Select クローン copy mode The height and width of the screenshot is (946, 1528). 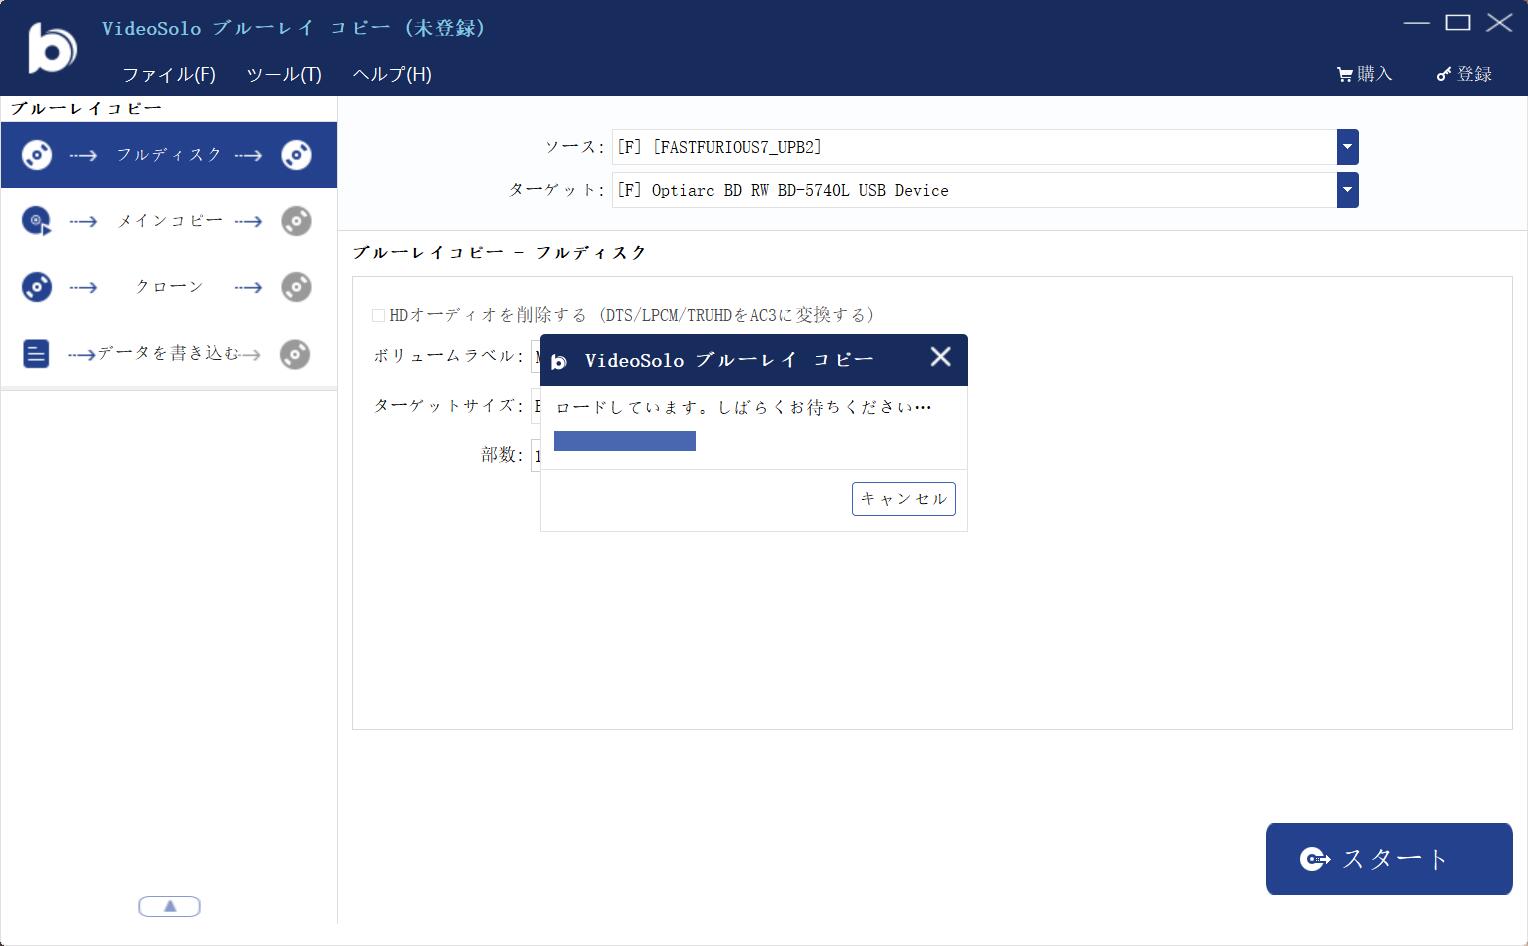pyautogui.click(x=169, y=287)
